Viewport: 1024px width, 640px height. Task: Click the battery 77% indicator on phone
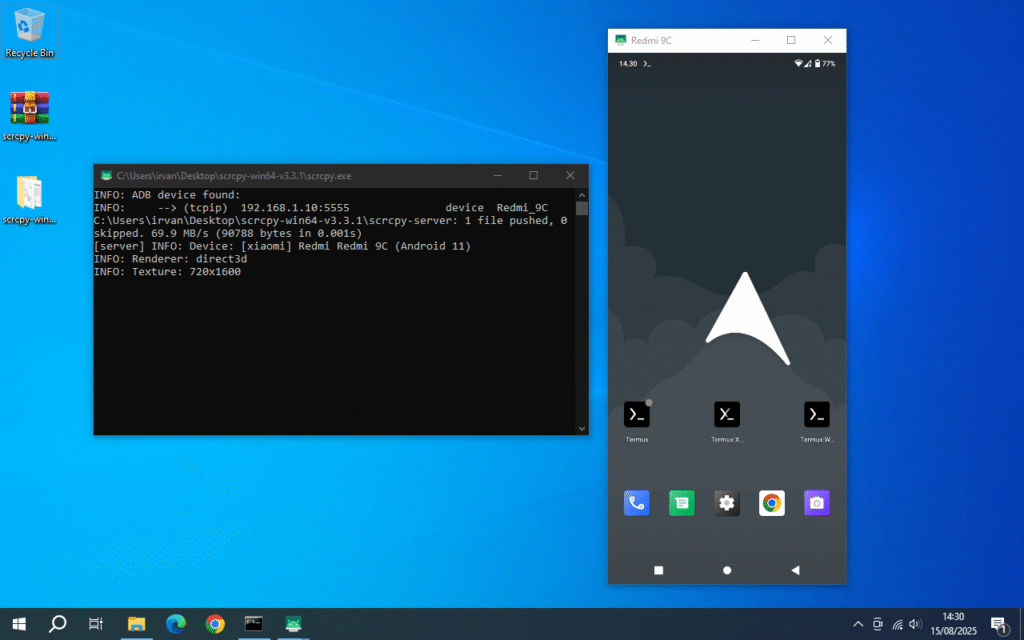tap(825, 63)
